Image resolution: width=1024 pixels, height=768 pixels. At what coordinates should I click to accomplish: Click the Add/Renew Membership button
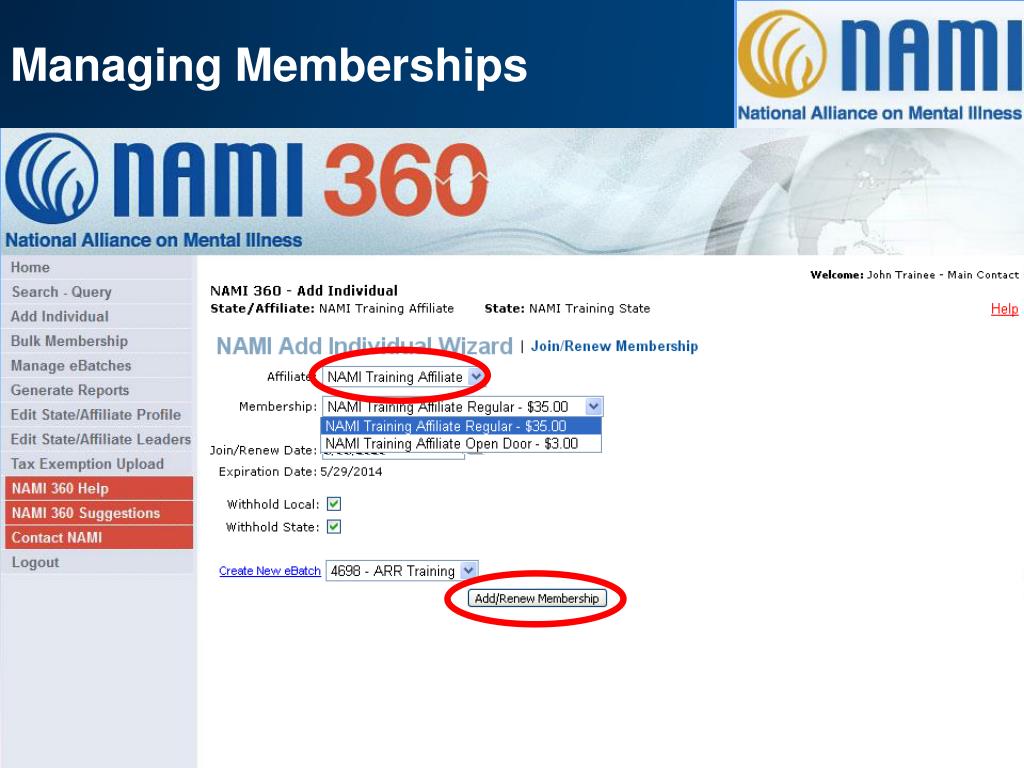point(537,598)
